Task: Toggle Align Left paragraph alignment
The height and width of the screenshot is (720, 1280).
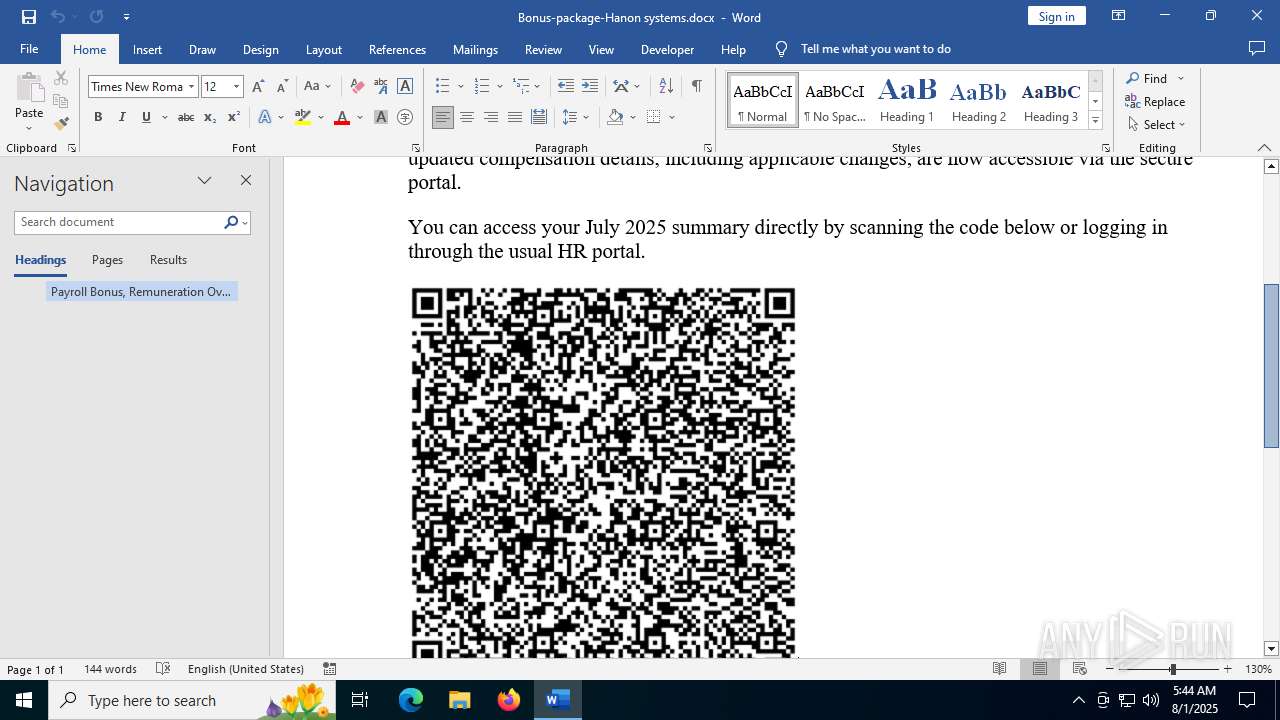Action: pos(443,117)
